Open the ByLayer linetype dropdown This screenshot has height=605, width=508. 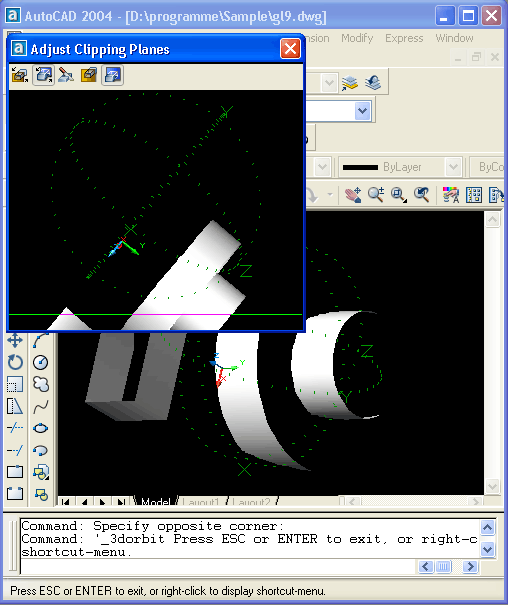pyautogui.click(x=453, y=167)
